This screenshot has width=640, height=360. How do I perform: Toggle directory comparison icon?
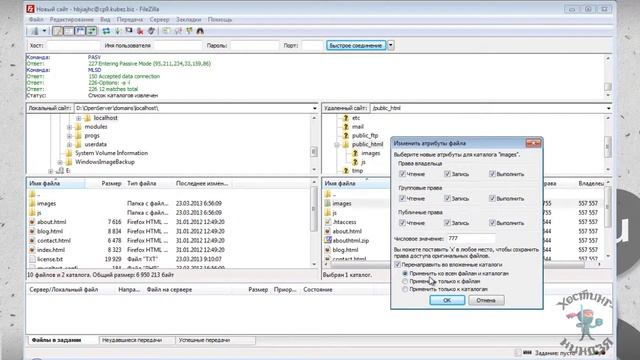point(178,31)
